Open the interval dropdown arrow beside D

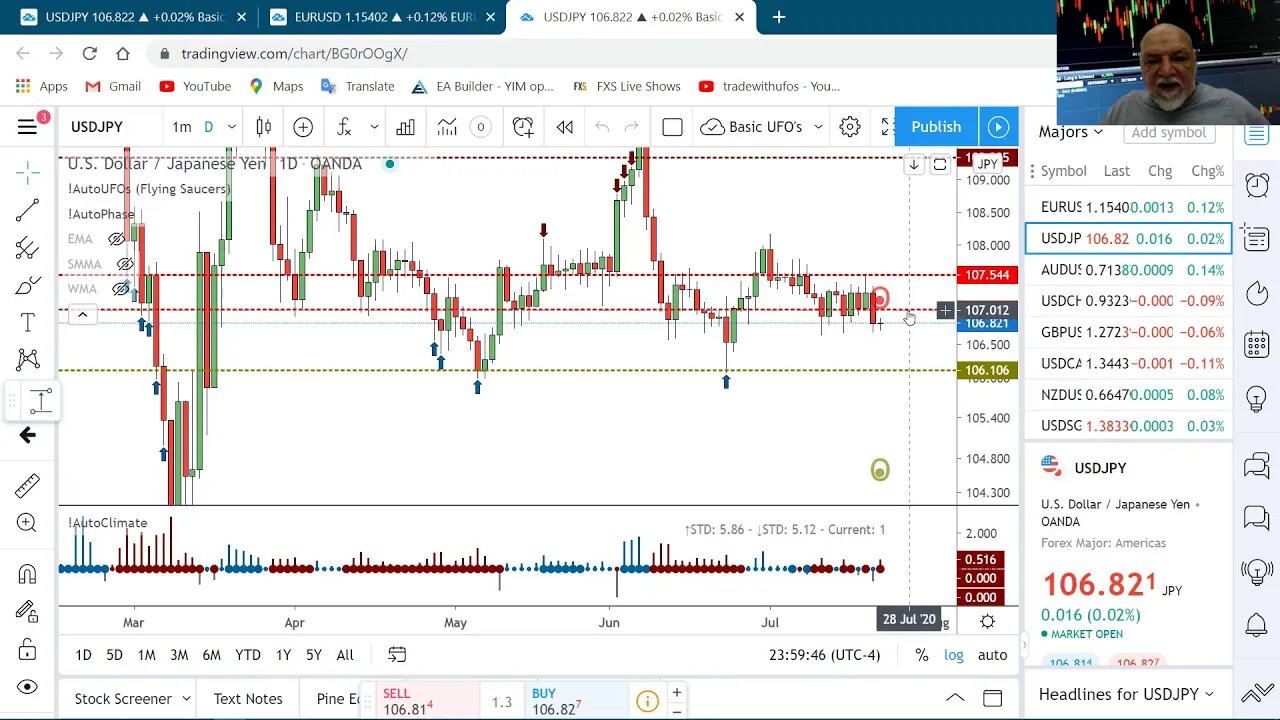pos(231,127)
